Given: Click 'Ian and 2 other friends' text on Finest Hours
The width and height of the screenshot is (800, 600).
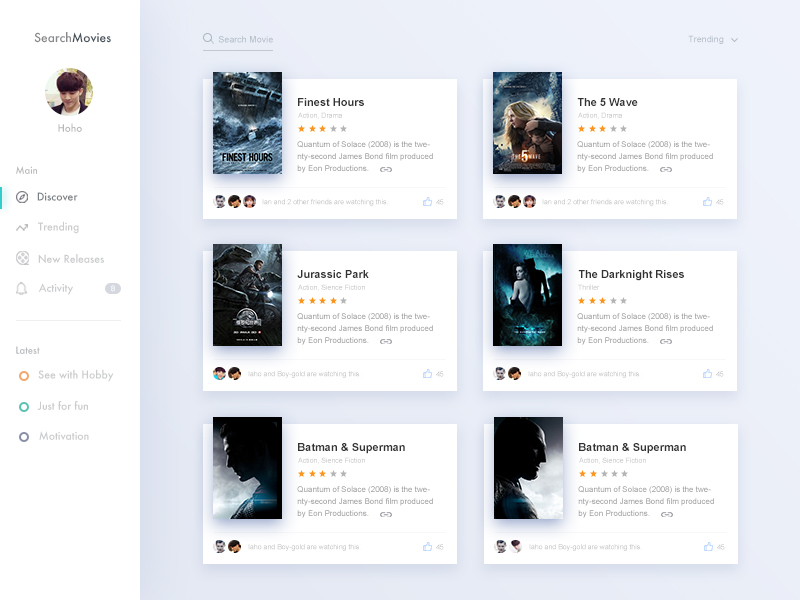Looking at the screenshot, I should (324, 202).
